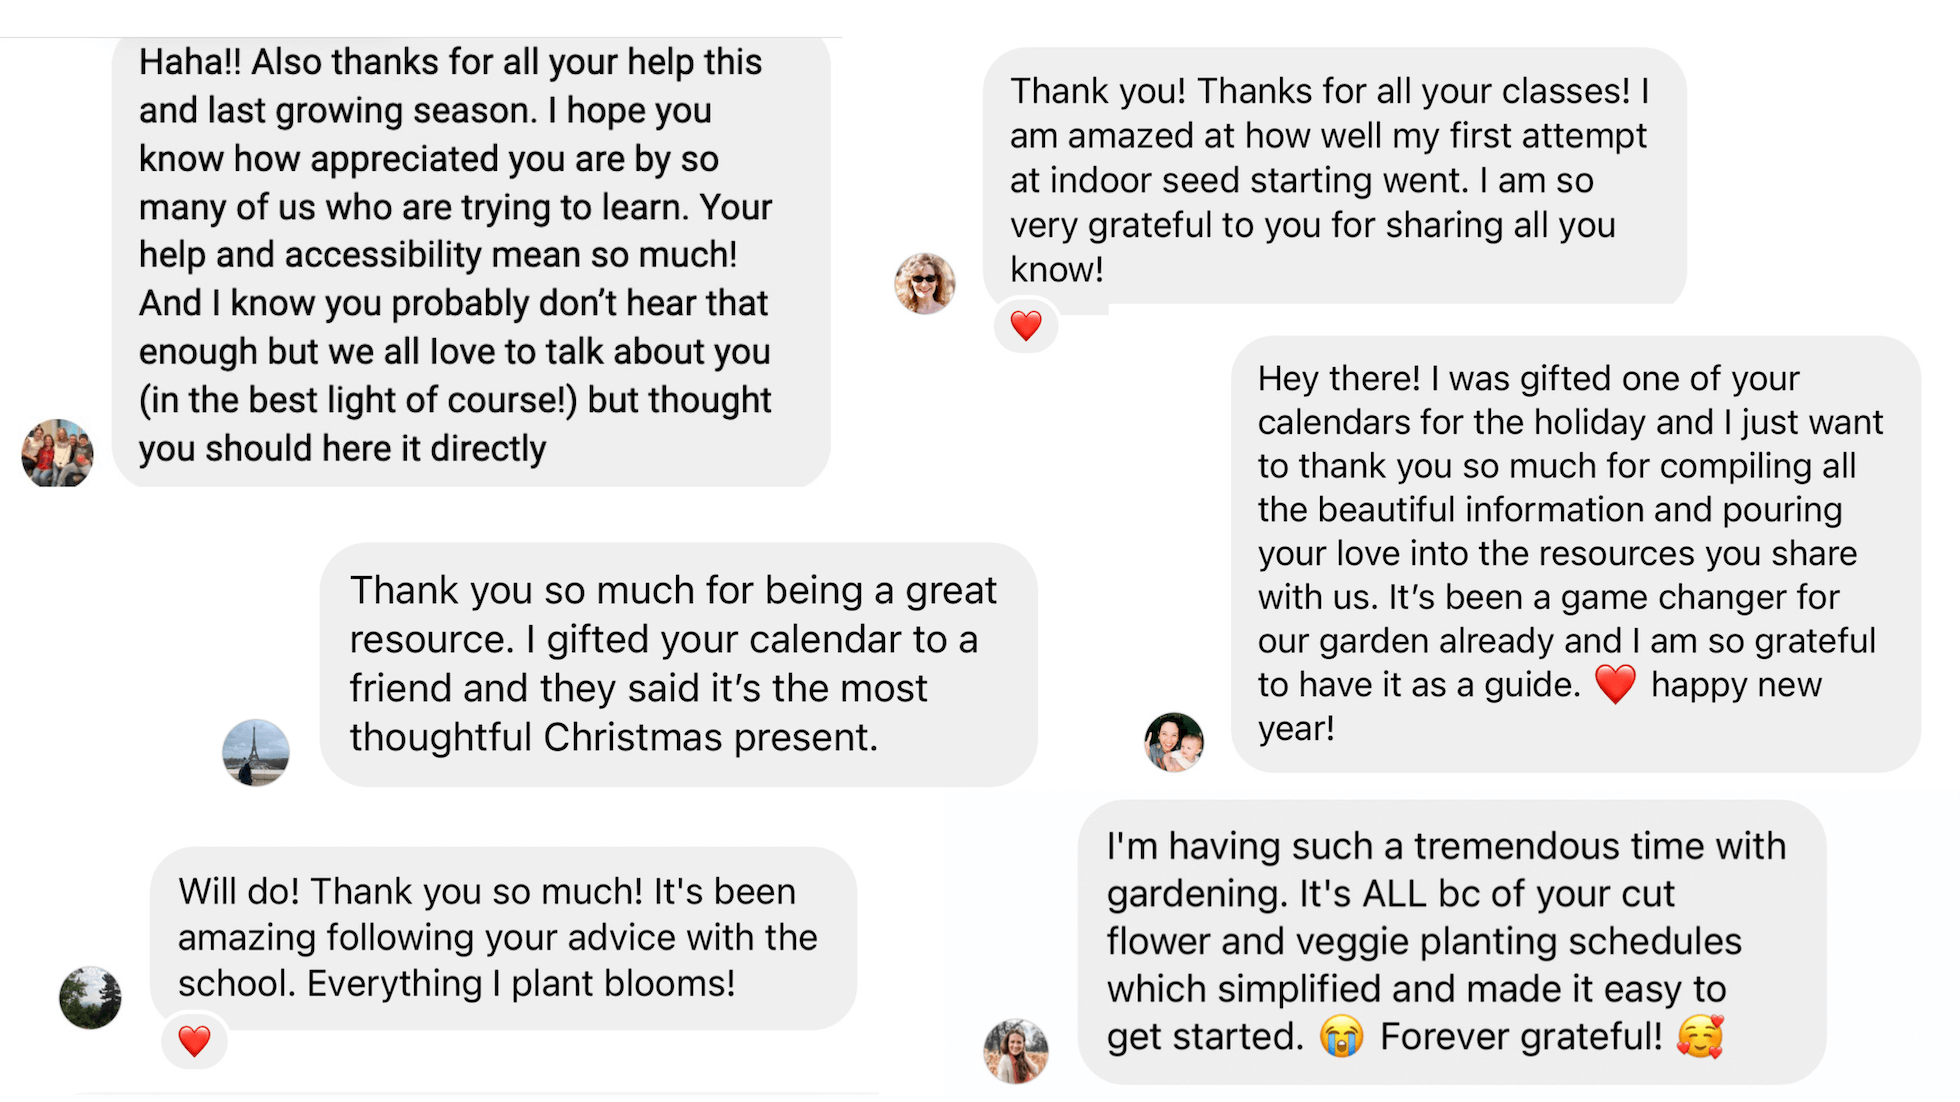
Task: Click the text Forever grateful!
Action: click(1520, 1037)
